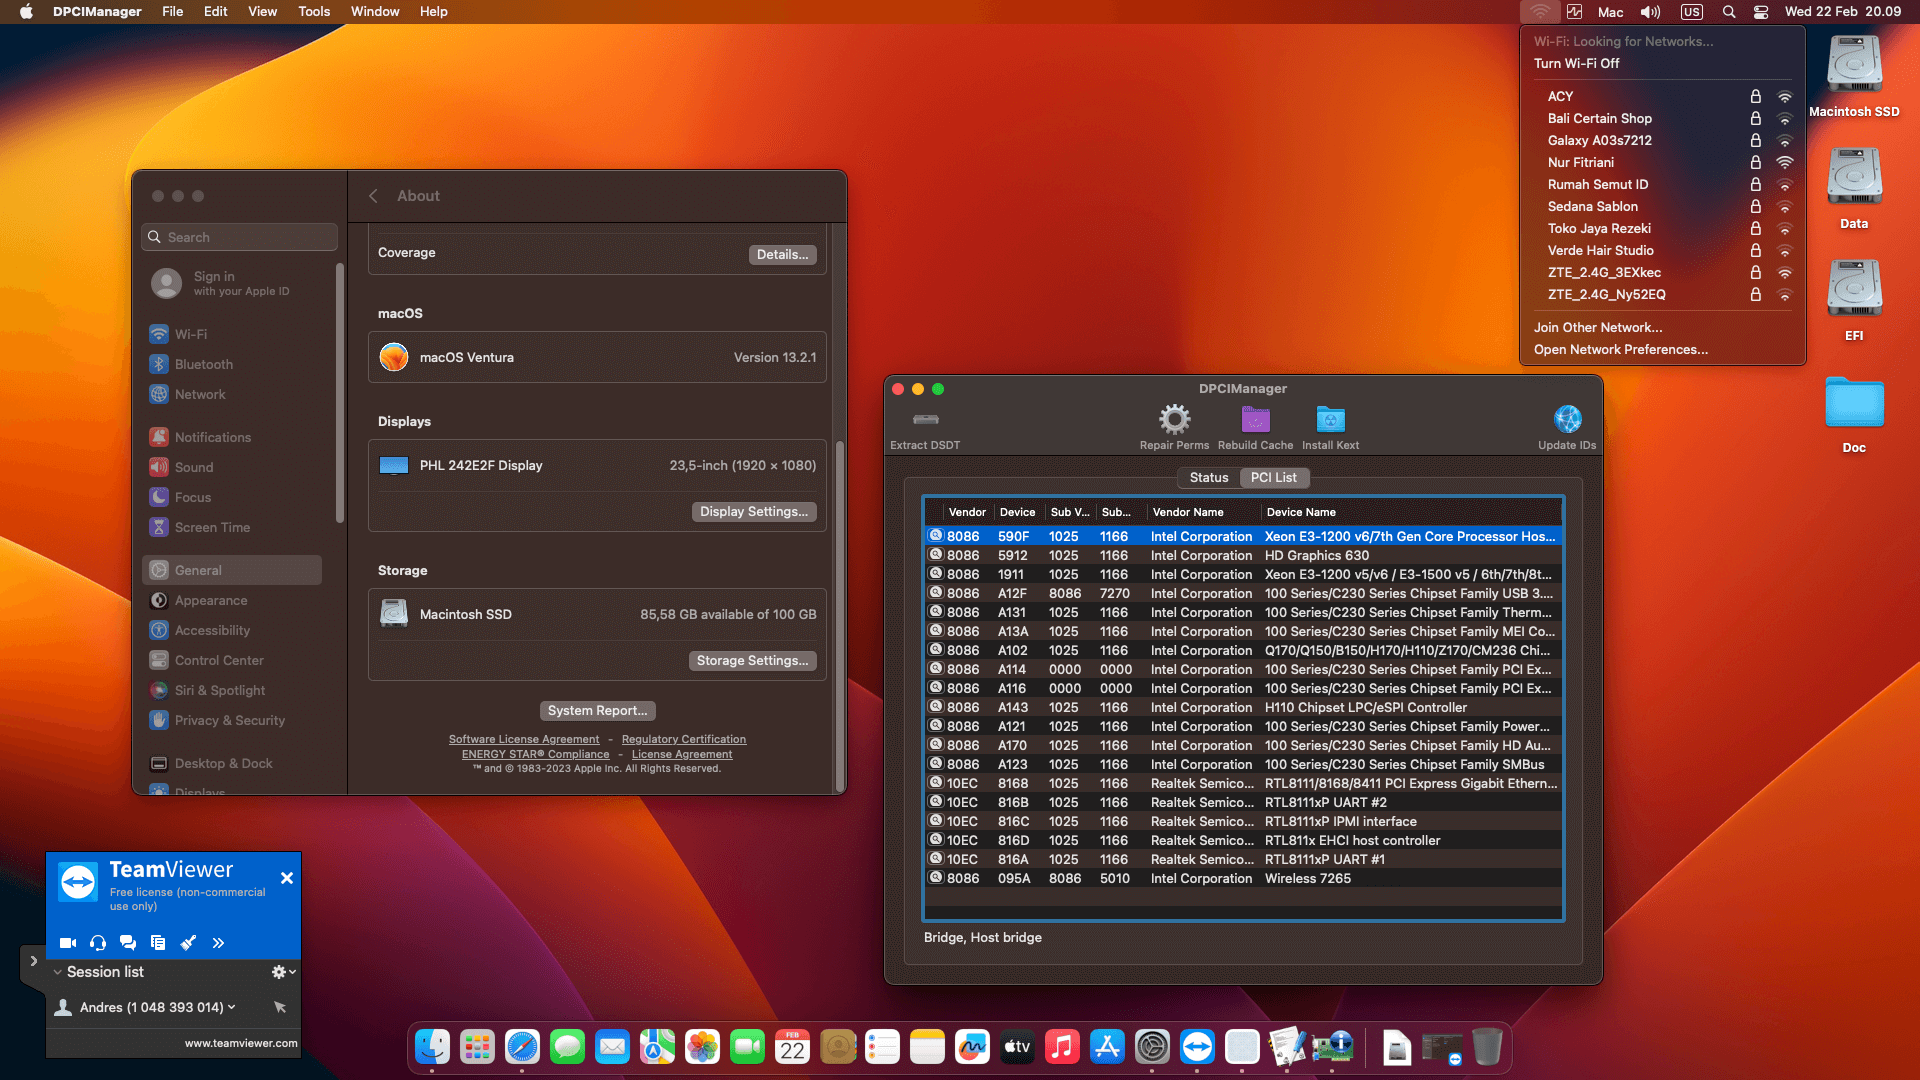Click the pointer icon beside Andres session
The width and height of the screenshot is (1920, 1080).
coord(280,1007)
